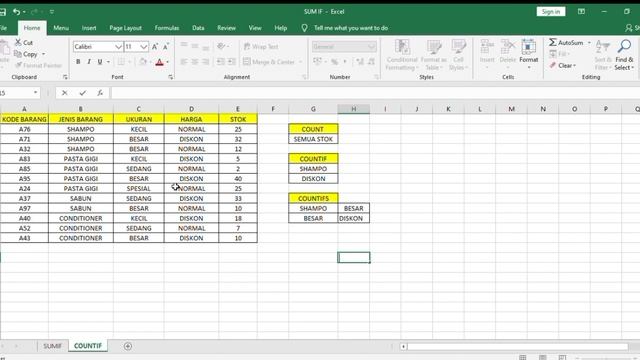
Task: Open the Data tab
Action: tap(198, 28)
